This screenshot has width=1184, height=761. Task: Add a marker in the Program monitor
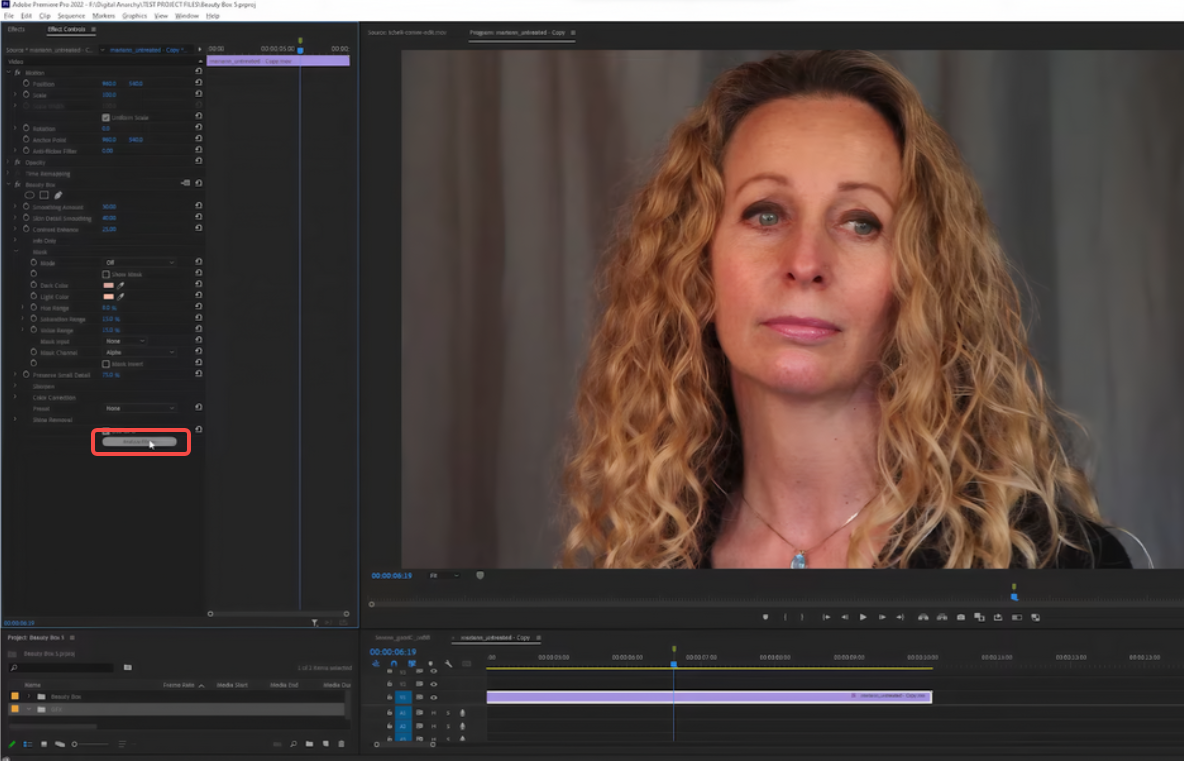click(766, 618)
